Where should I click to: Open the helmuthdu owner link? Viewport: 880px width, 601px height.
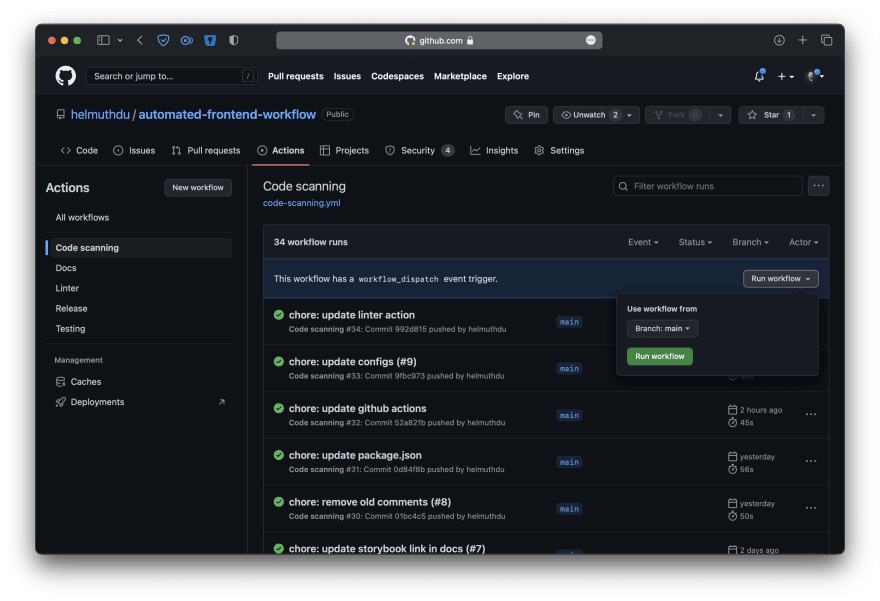tap(100, 114)
